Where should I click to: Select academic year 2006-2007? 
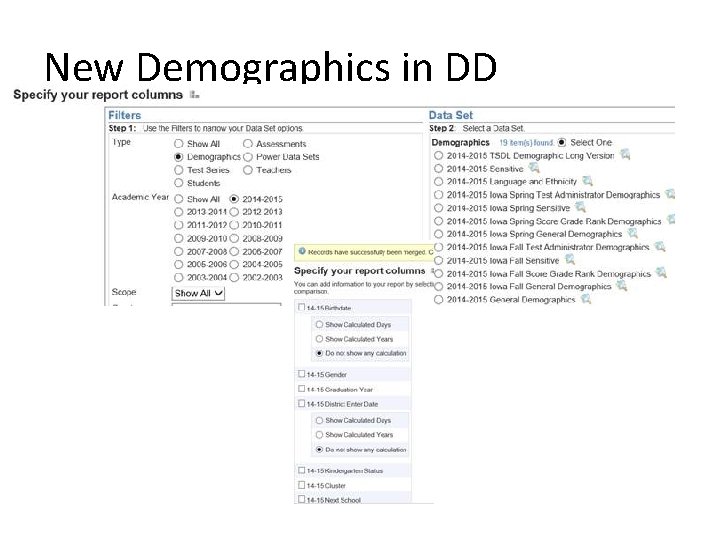coord(234,252)
